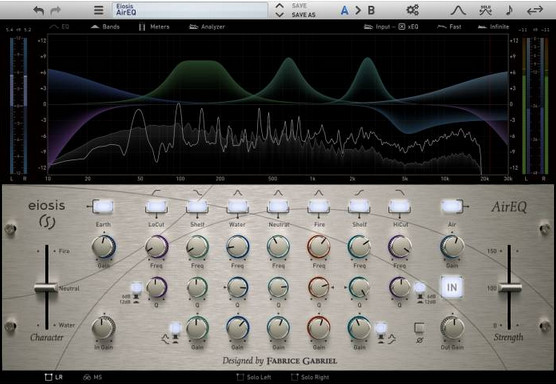Image resolution: width=556 pixels, height=384 pixels.
Task: Toggle the Water band enable button
Action: click(x=238, y=206)
